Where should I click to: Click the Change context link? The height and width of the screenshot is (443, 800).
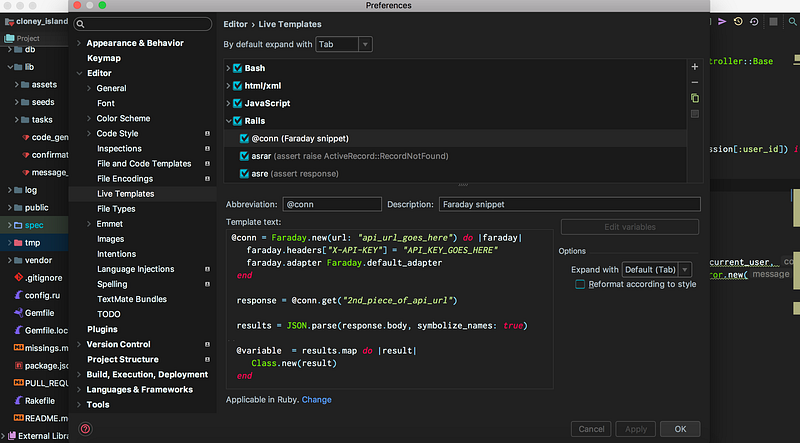[316, 400]
